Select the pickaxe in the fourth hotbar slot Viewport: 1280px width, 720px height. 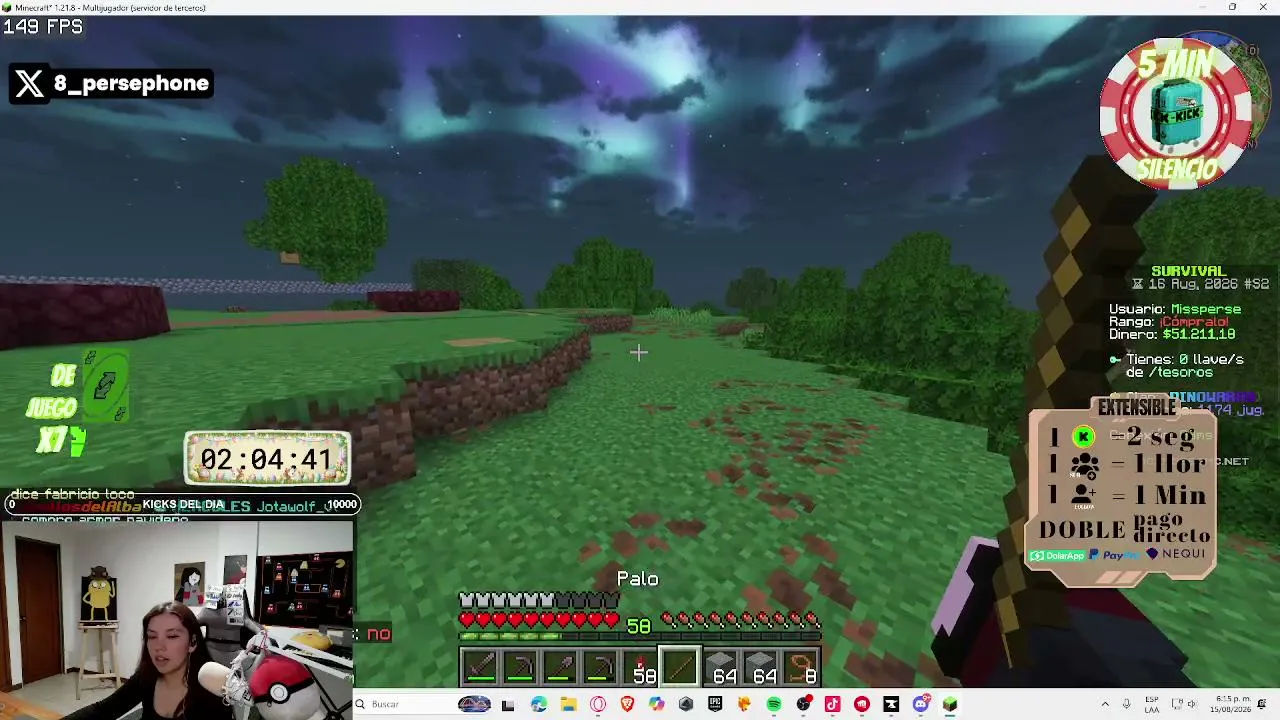[x=600, y=667]
